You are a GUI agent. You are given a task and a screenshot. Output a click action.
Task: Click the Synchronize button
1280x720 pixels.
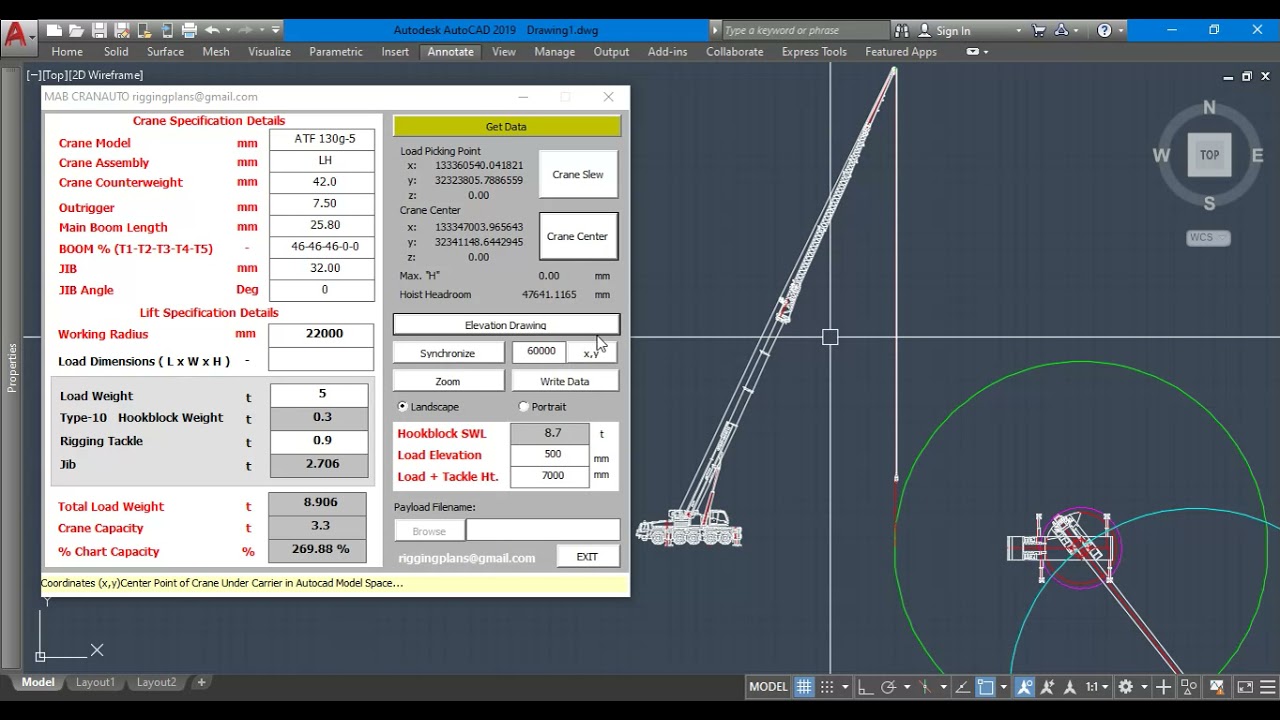click(448, 353)
